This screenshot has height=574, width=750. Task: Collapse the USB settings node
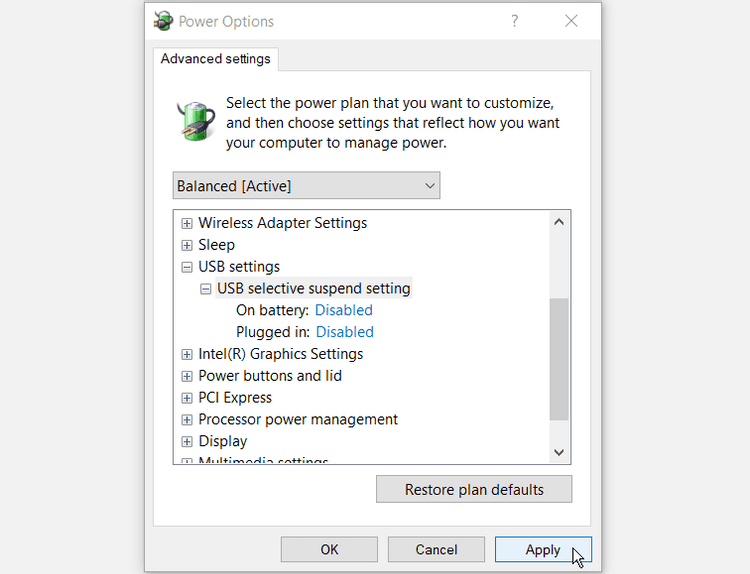click(187, 267)
